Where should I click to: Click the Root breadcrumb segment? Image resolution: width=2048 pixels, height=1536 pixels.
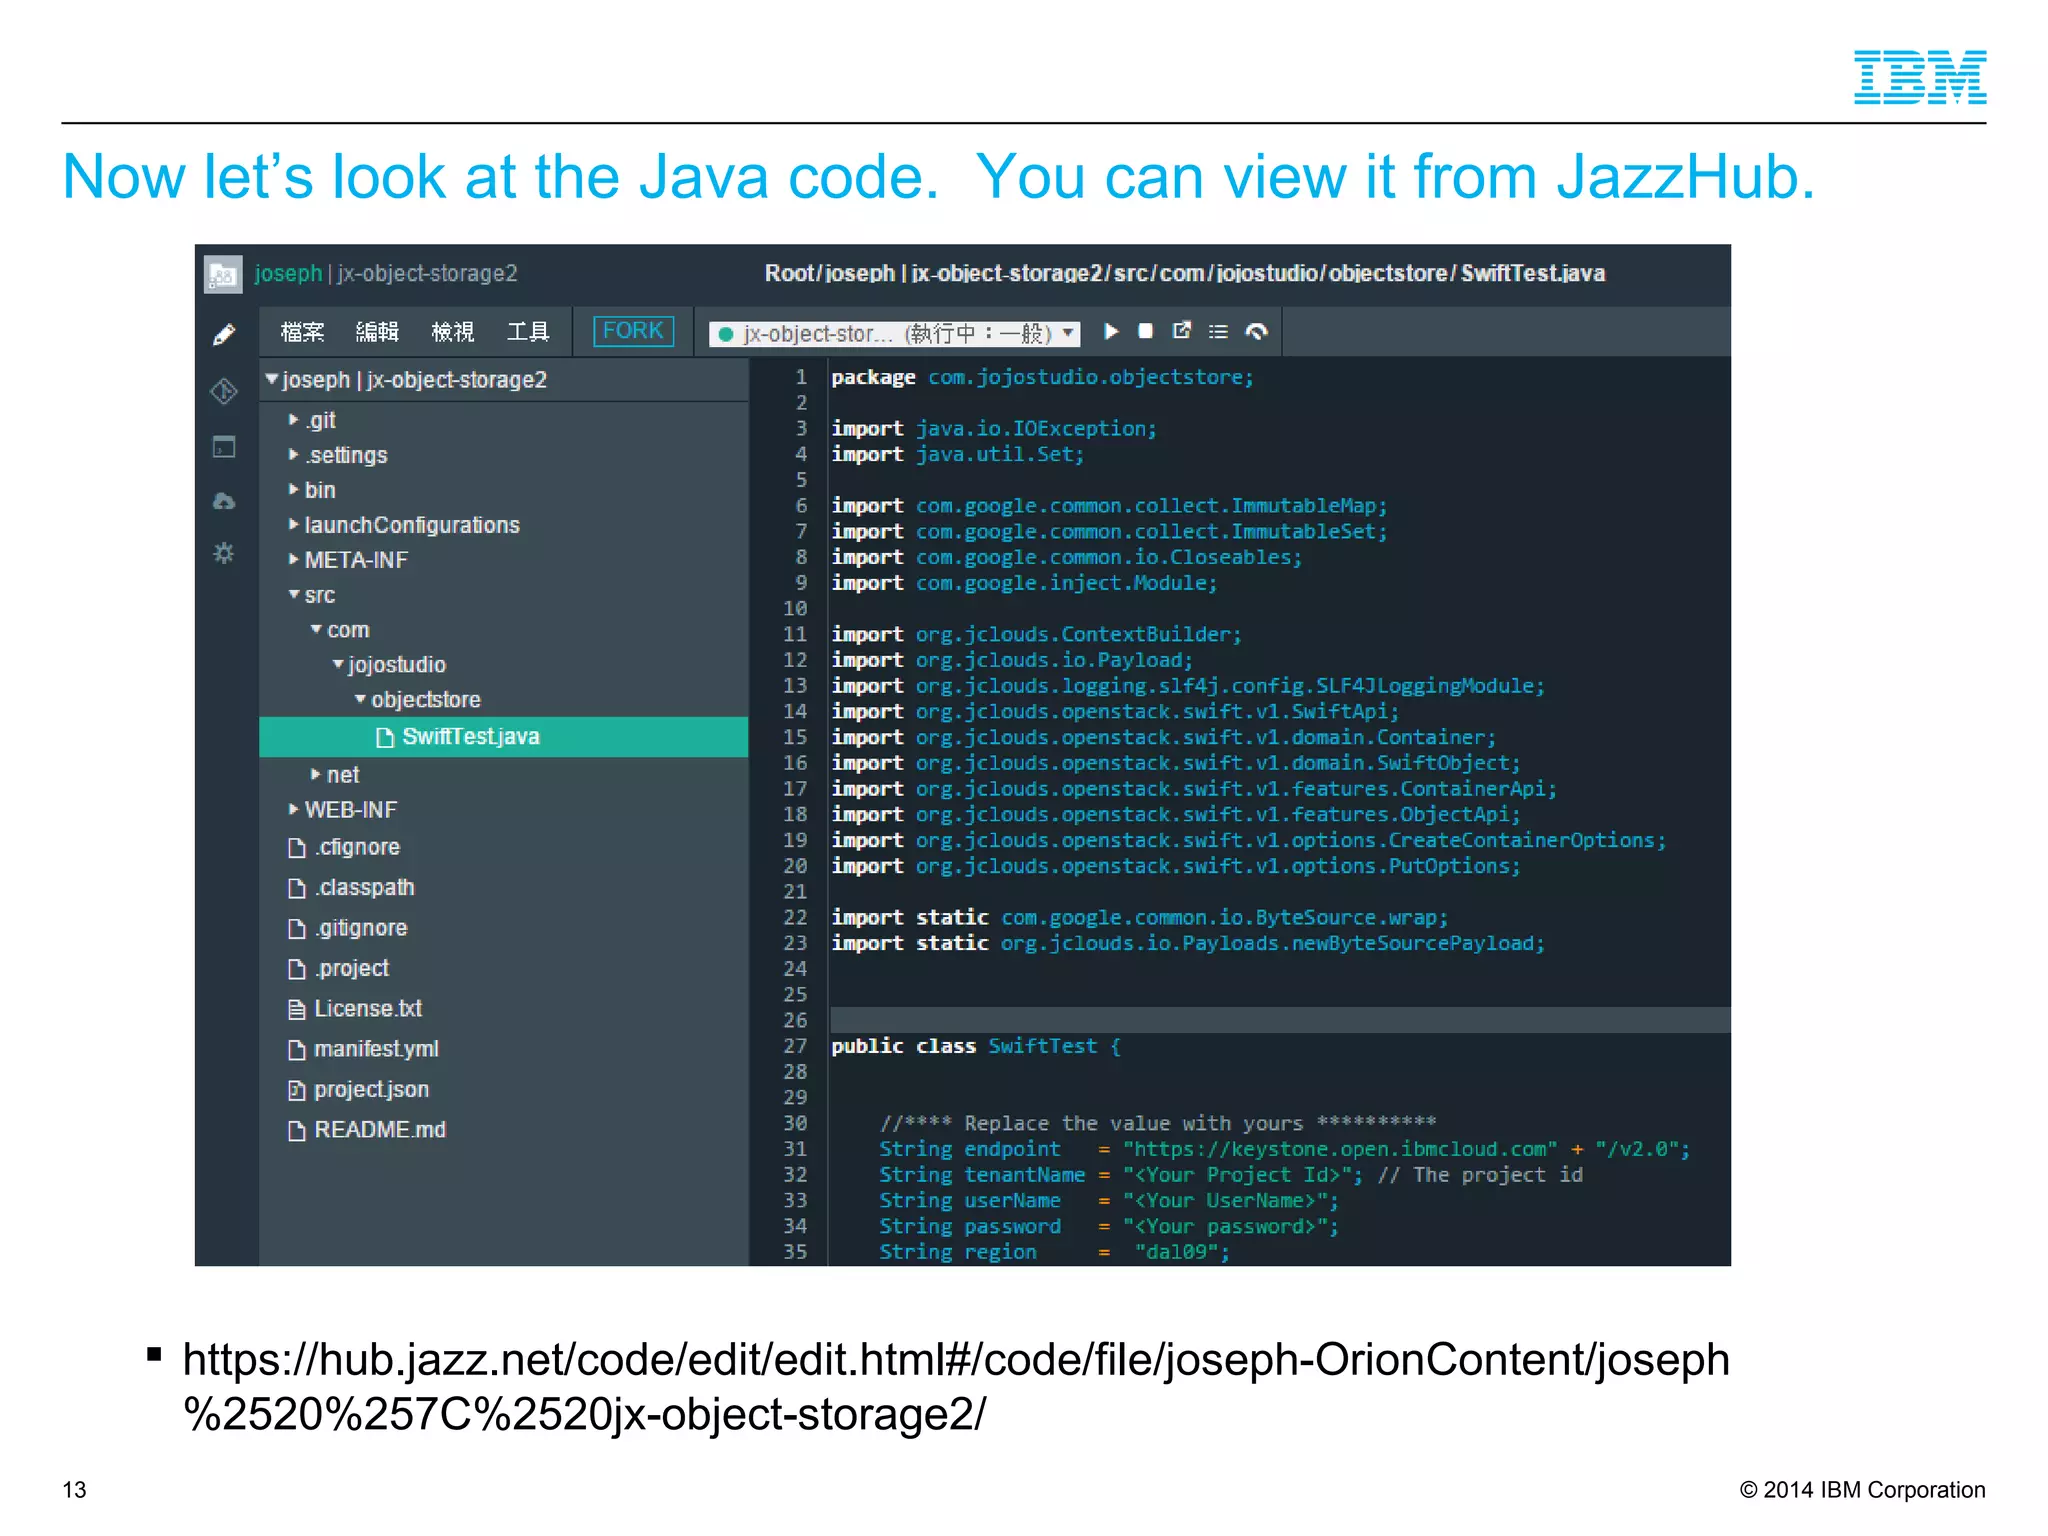[790, 273]
